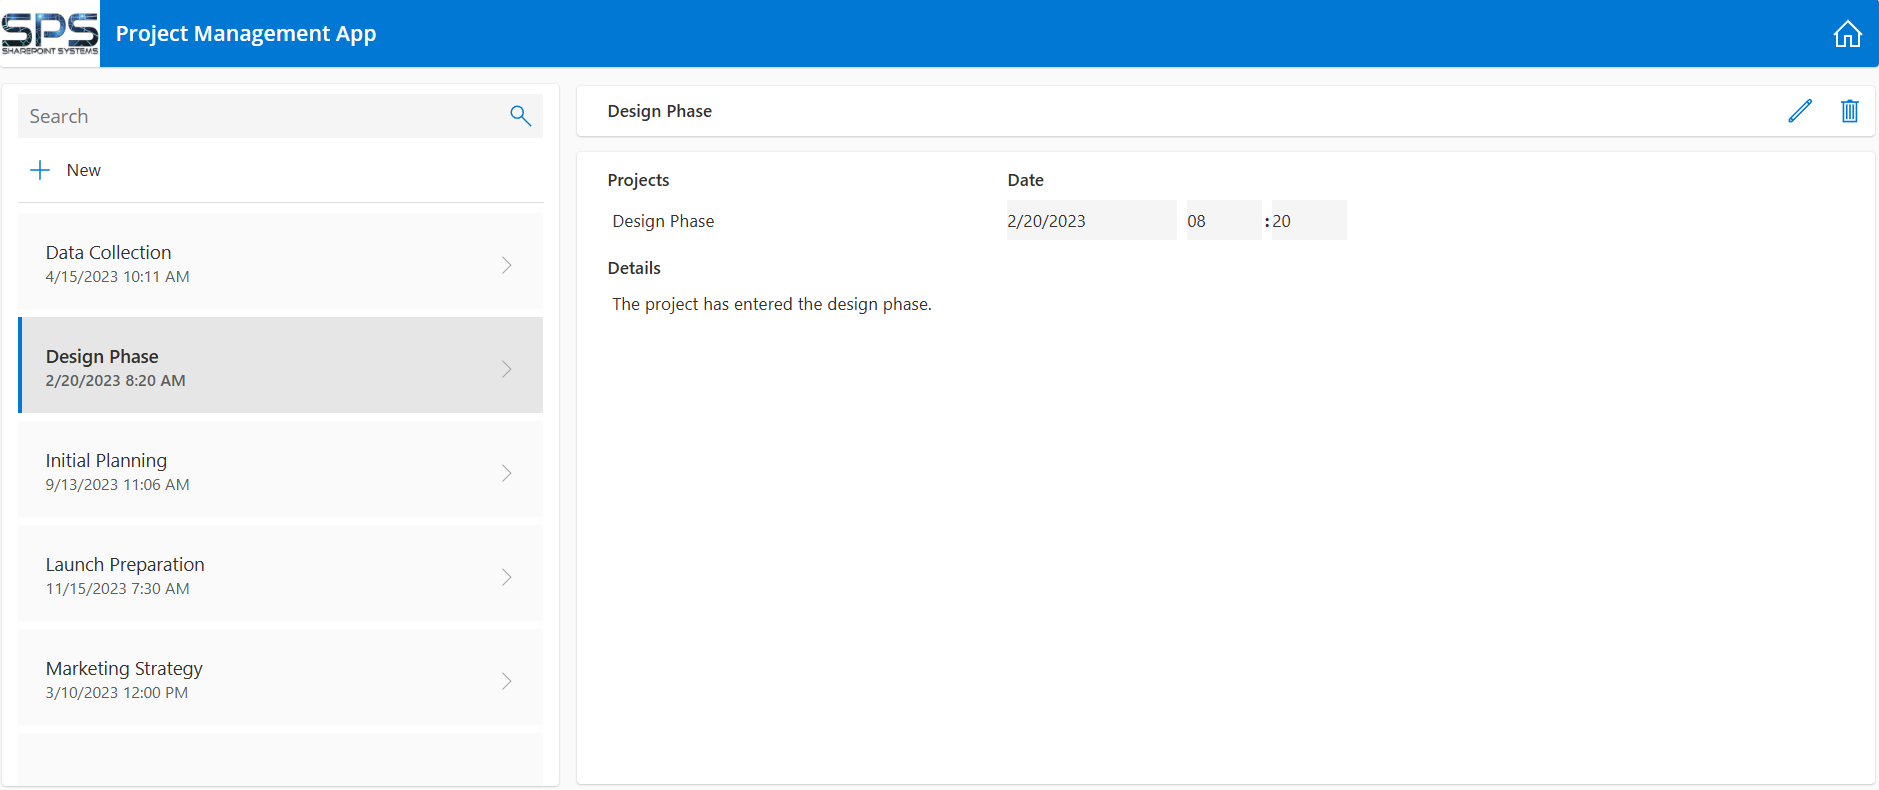Viewport: 1879px width, 790px height.
Task: Open Design Phase chevron arrow
Action: [x=506, y=369]
